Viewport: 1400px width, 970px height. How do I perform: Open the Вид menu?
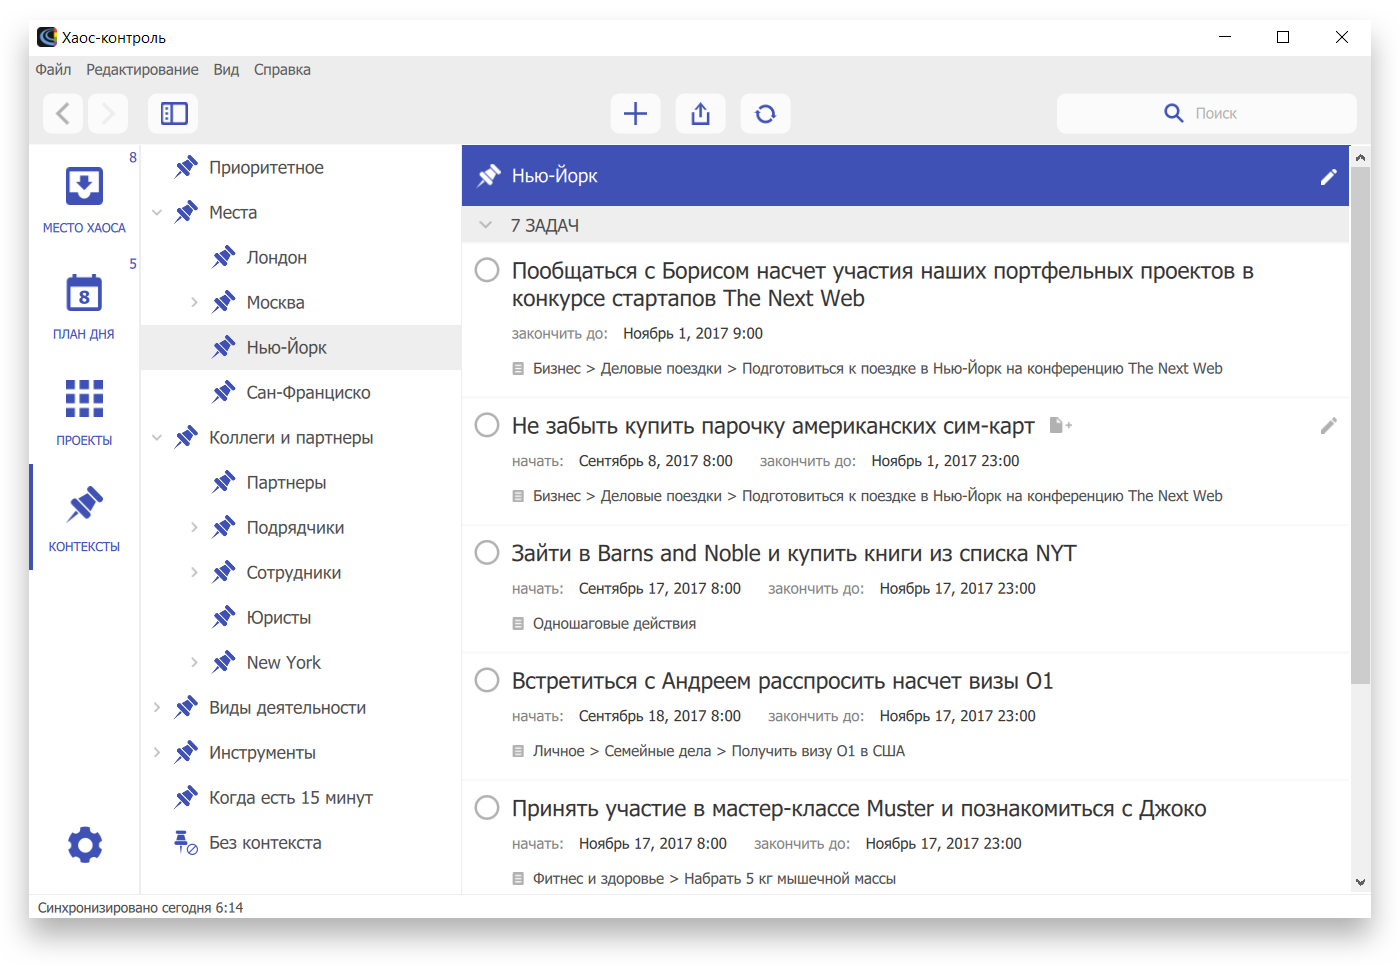(226, 70)
